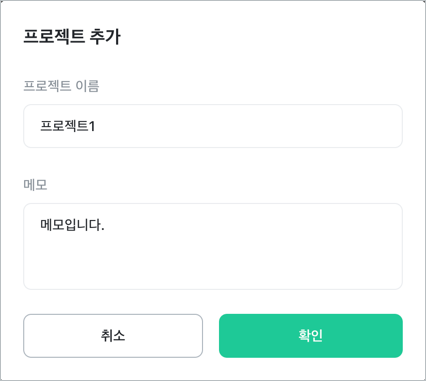Click the word 추가 in the title
Image resolution: width=426 pixels, height=381 pixels.
click(x=105, y=36)
